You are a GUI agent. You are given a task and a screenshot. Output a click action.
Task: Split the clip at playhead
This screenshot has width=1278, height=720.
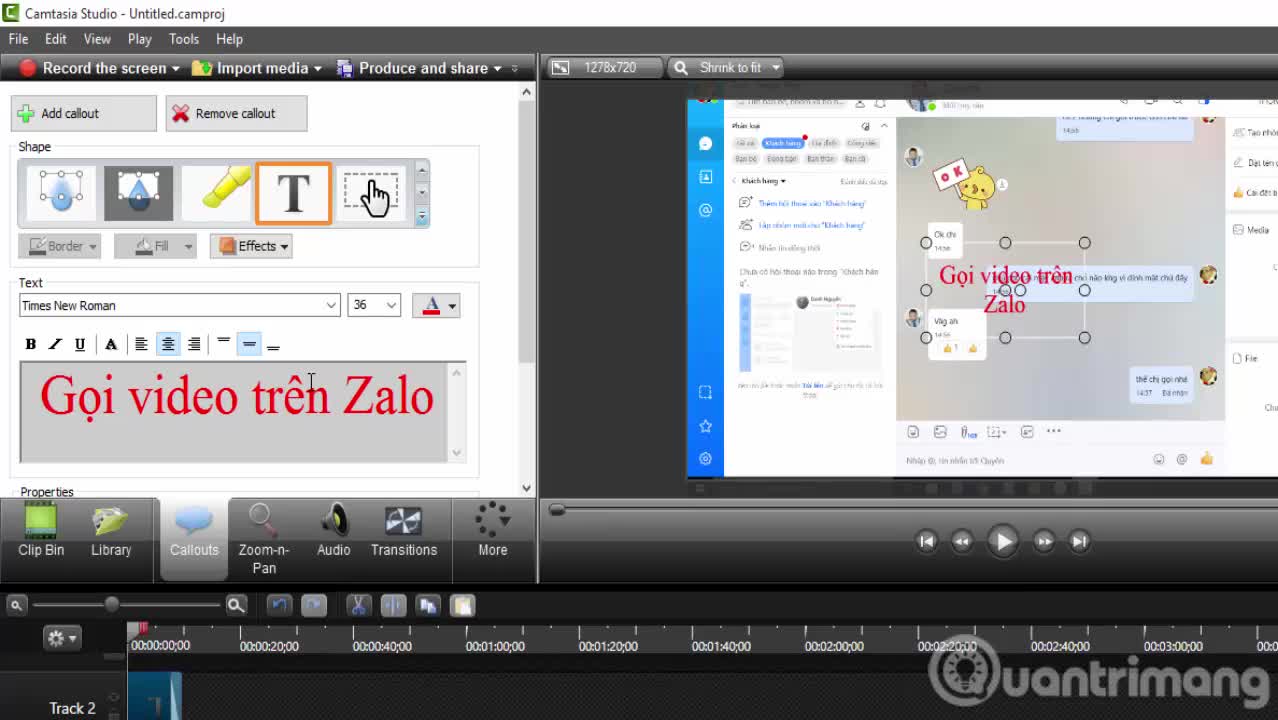point(393,605)
